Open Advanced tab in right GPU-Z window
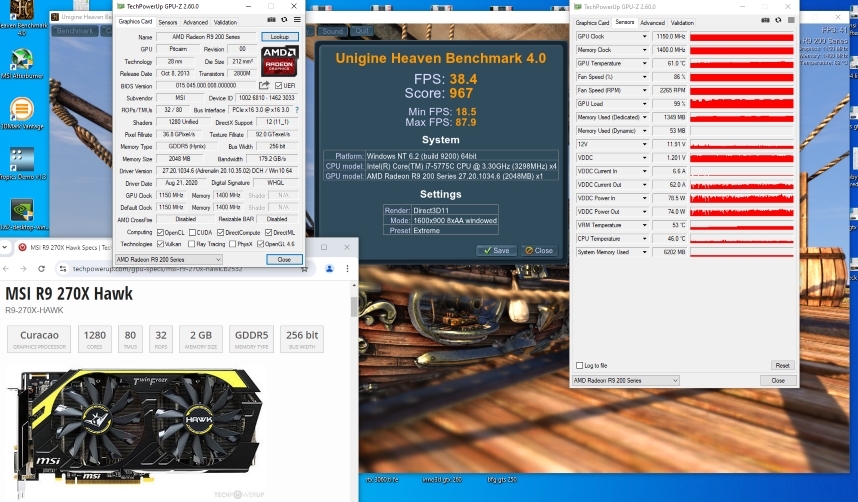 click(x=652, y=23)
